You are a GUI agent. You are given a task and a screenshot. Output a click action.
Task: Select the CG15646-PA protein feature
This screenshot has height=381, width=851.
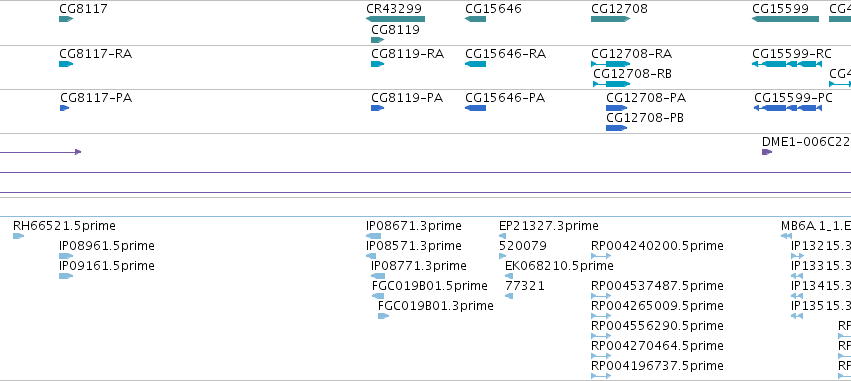[x=475, y=108]
